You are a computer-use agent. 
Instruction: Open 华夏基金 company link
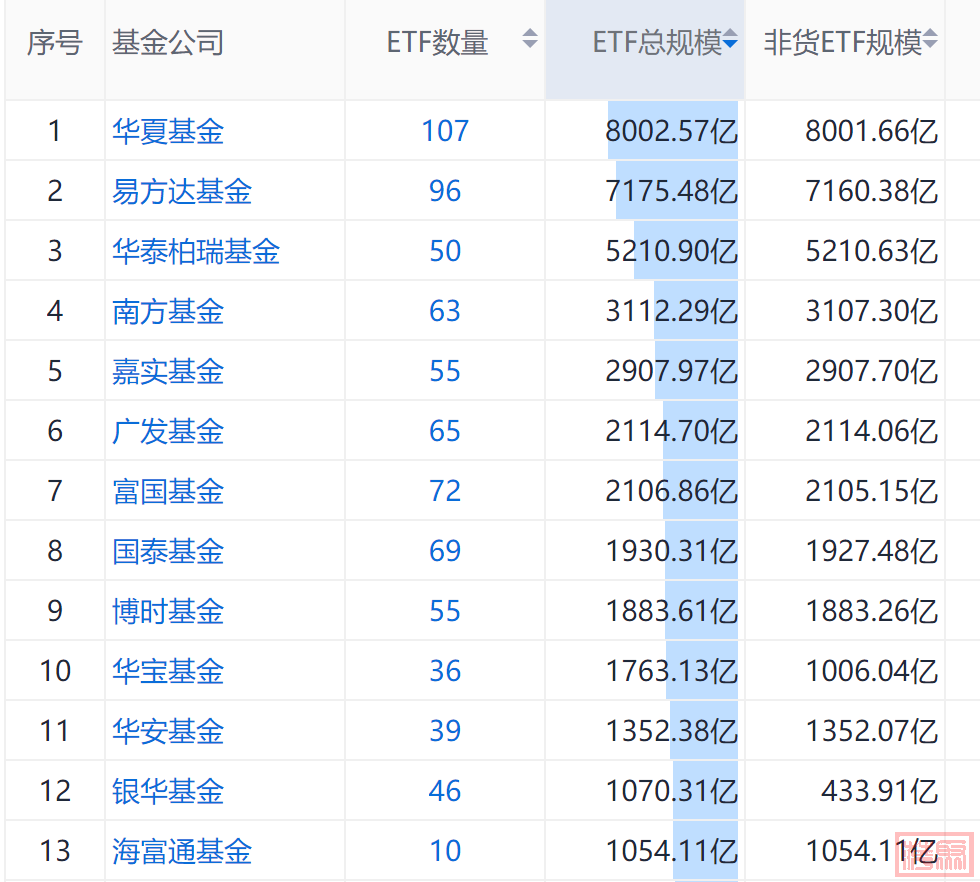168,131
